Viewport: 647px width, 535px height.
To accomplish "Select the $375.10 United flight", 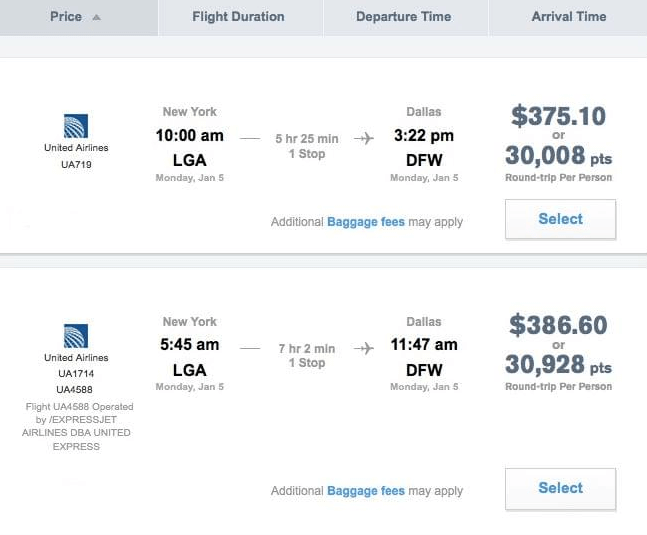I will (560, 219).
